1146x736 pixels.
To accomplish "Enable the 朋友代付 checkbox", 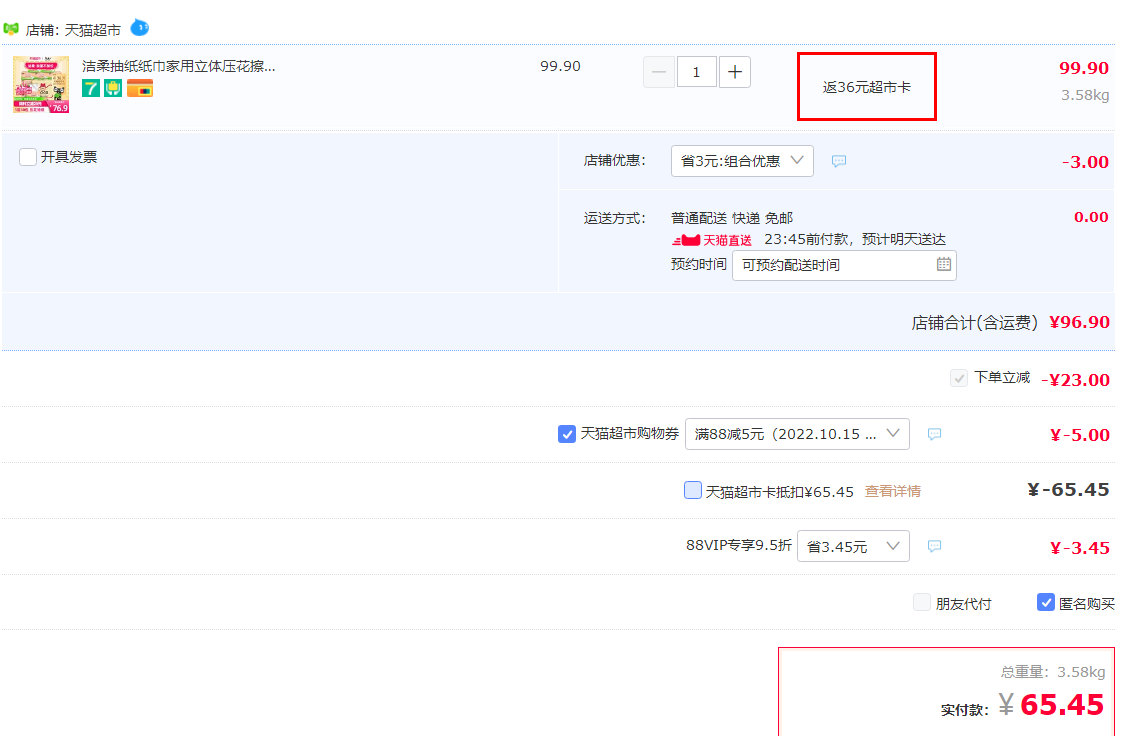I will tap(922, 602).
